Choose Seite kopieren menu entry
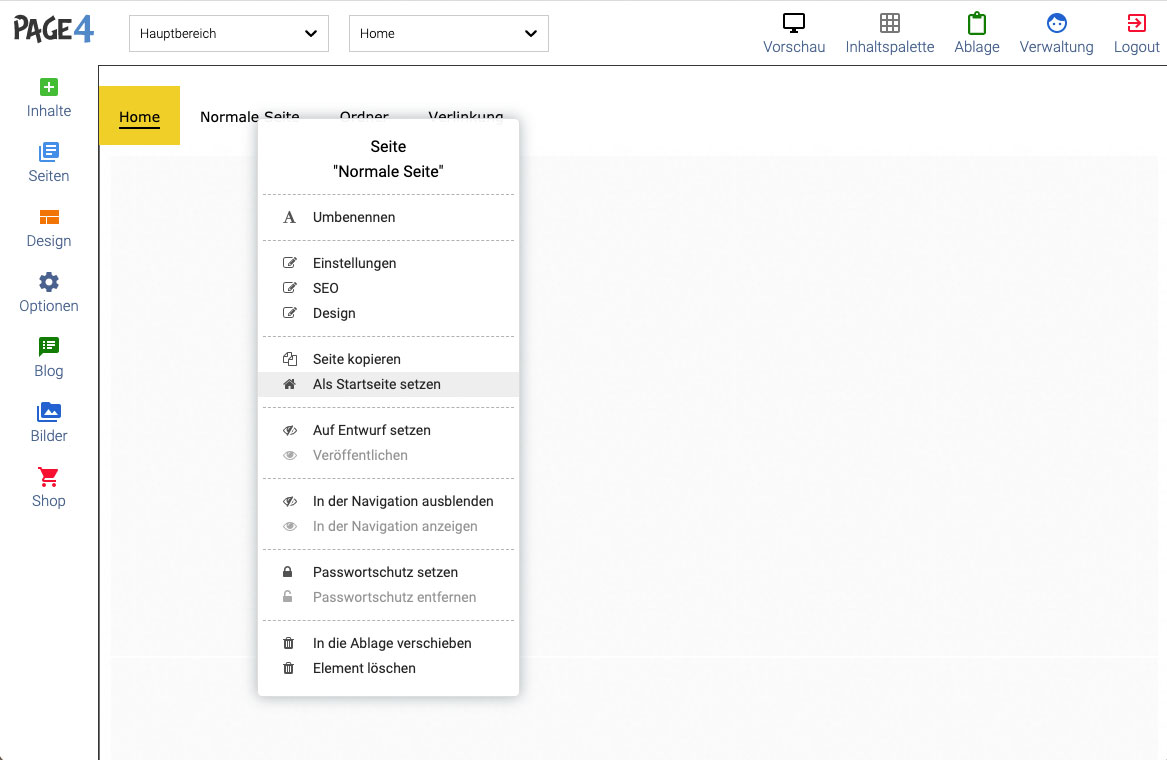Viewport: 1167px width, 760px height. point(388,359)
